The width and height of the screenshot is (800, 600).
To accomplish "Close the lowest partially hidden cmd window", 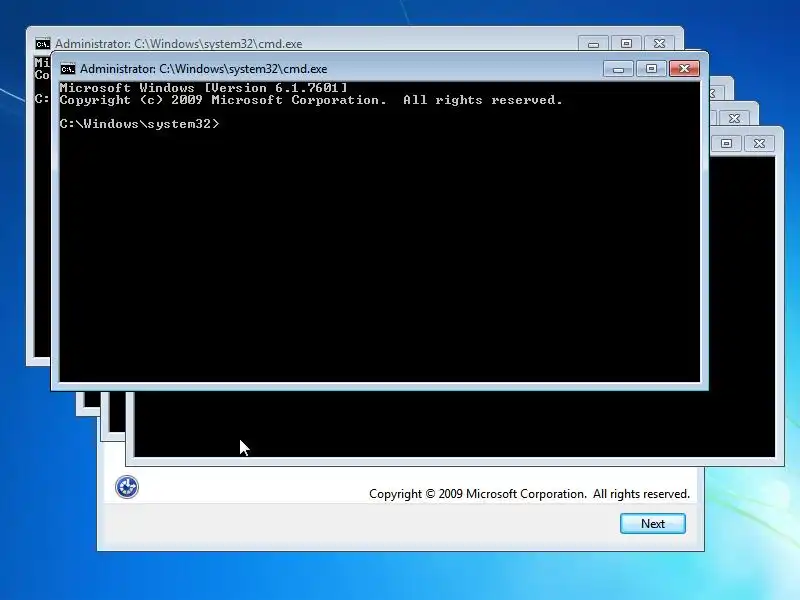I will [x=759, y=143].
